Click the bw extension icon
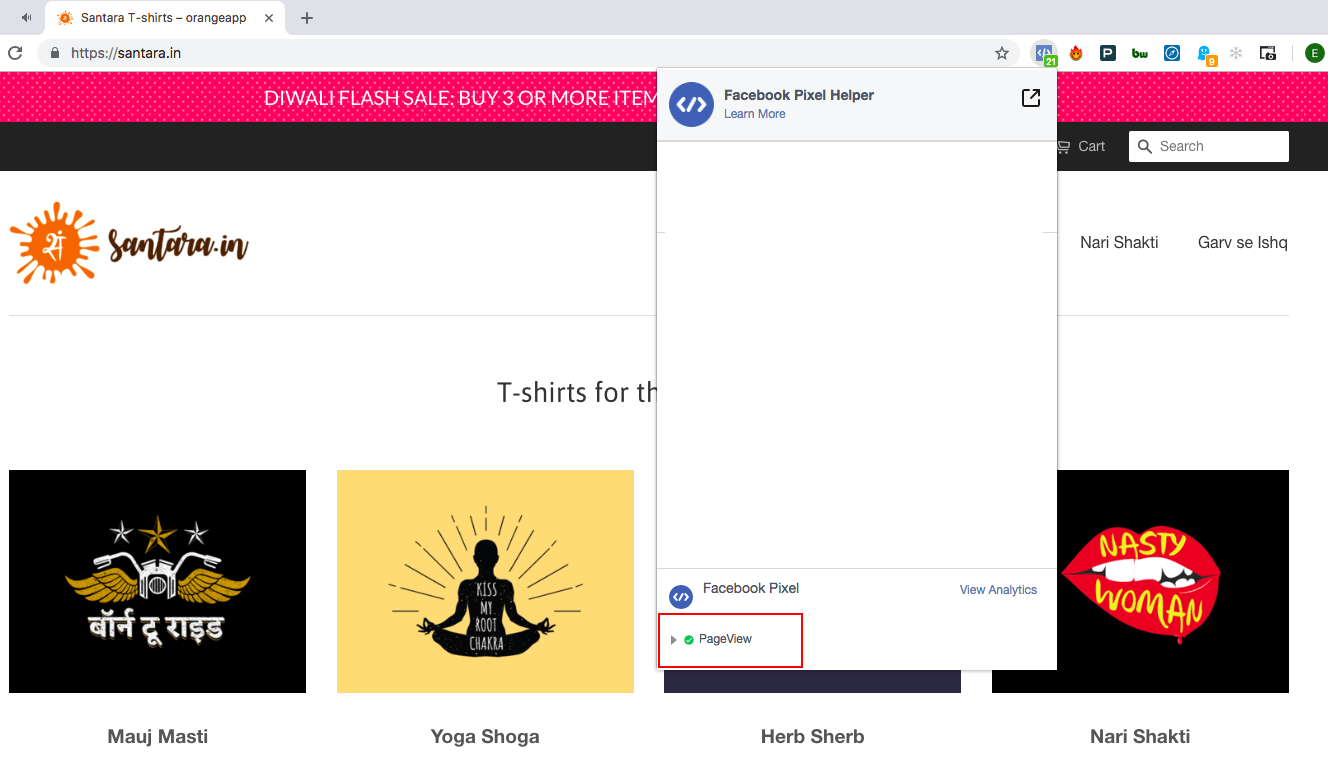This screenshot has width=1328, height=783. click(x=1139, y=52)
